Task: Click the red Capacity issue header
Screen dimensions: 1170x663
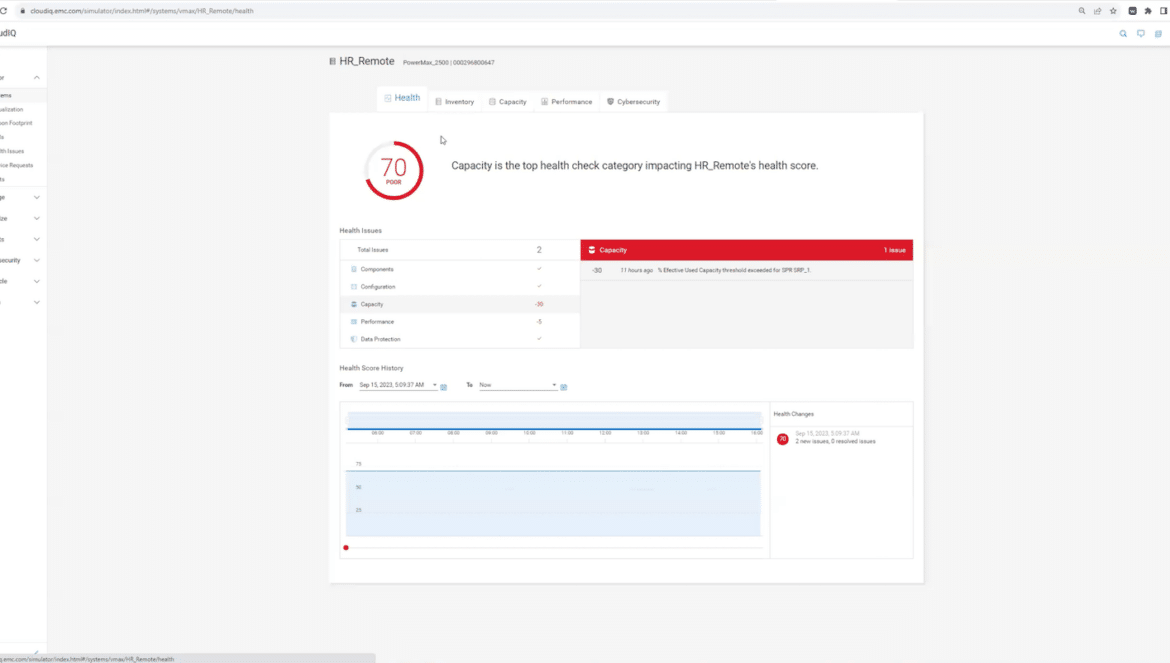Action: pyautogui.click(x=746, y=250)
